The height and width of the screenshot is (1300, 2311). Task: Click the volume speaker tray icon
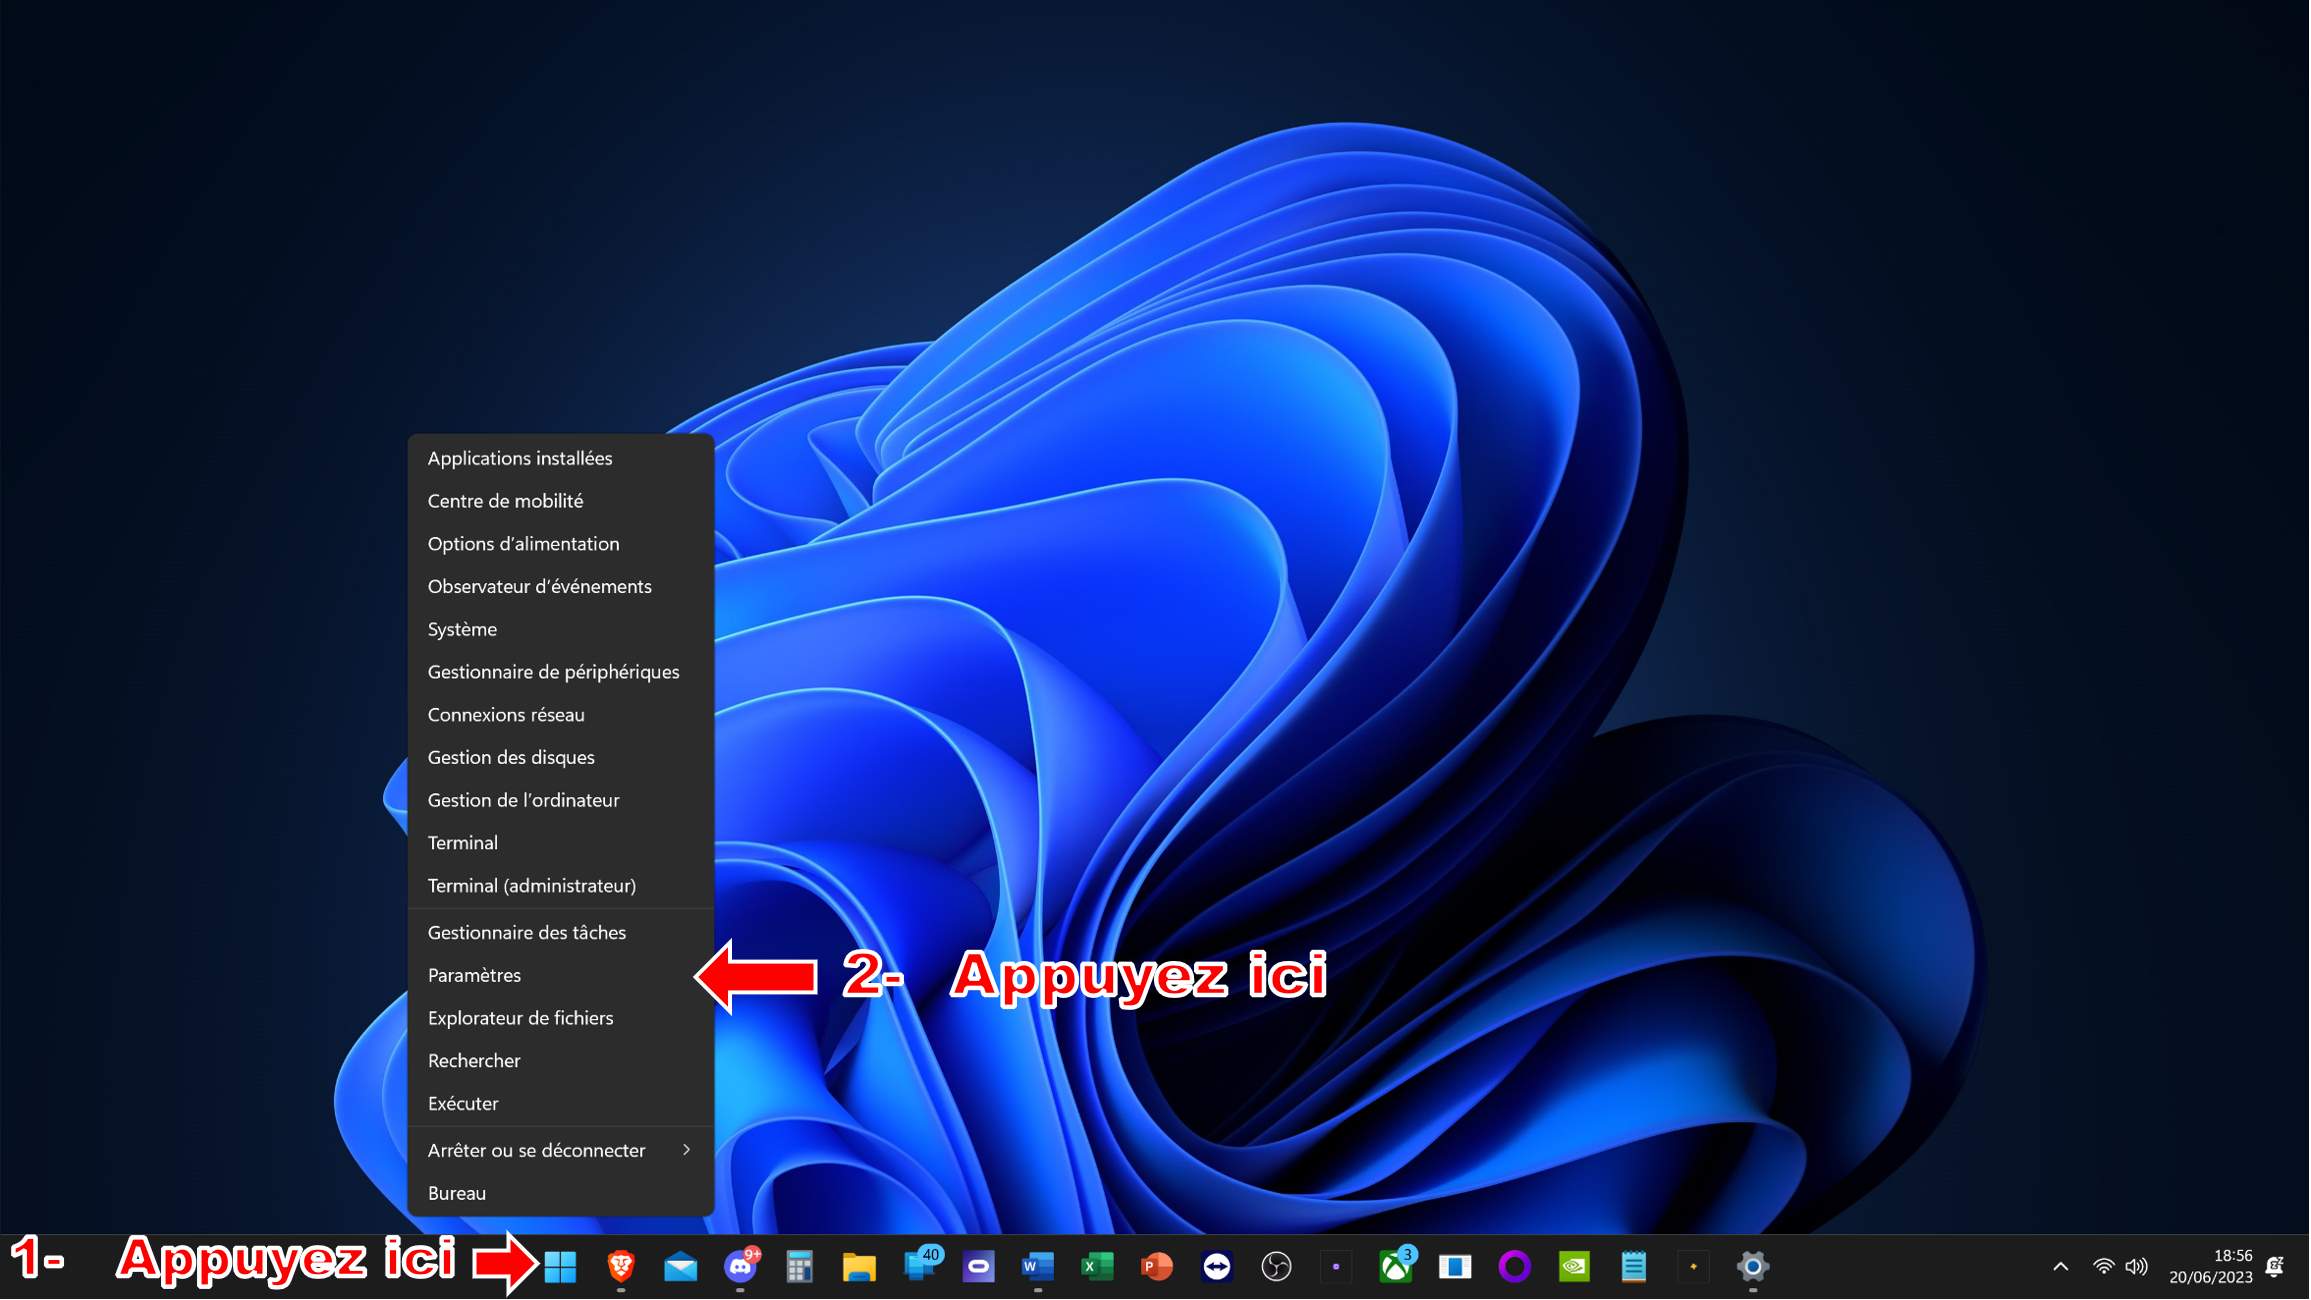2137,1267
